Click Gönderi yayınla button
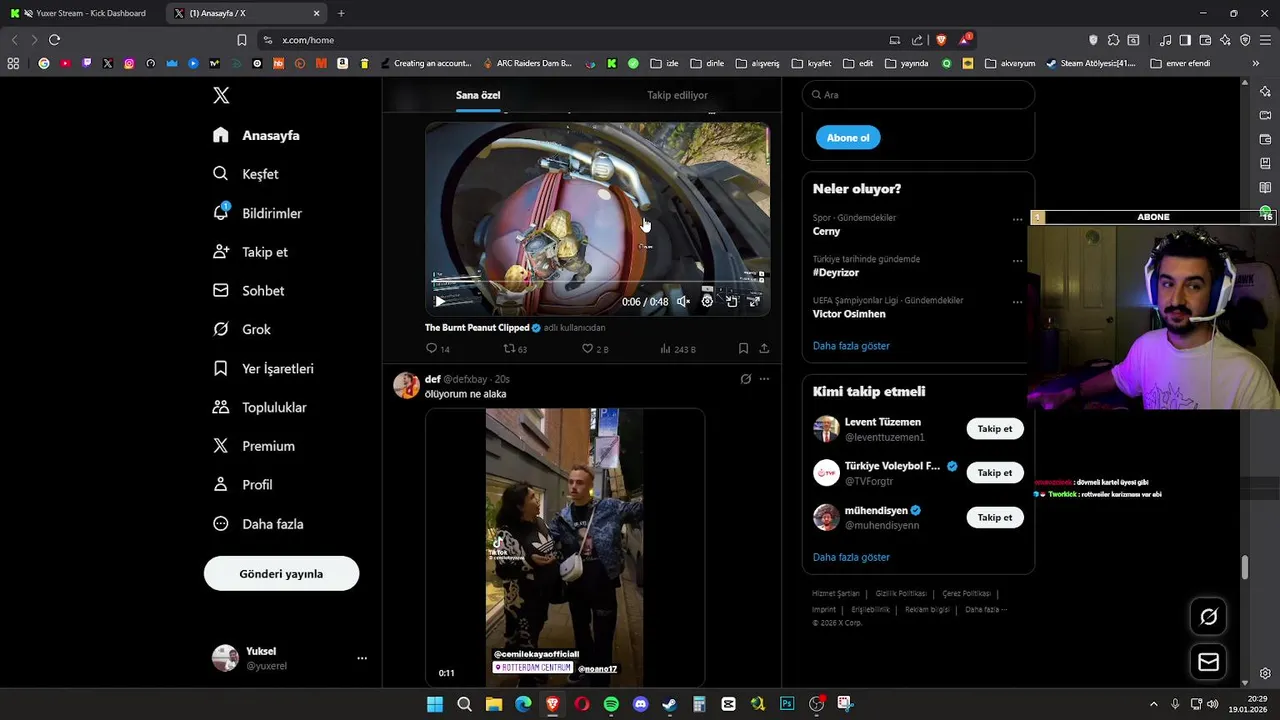The width and height of the screenshot is (1280, 720). point(281,574)
